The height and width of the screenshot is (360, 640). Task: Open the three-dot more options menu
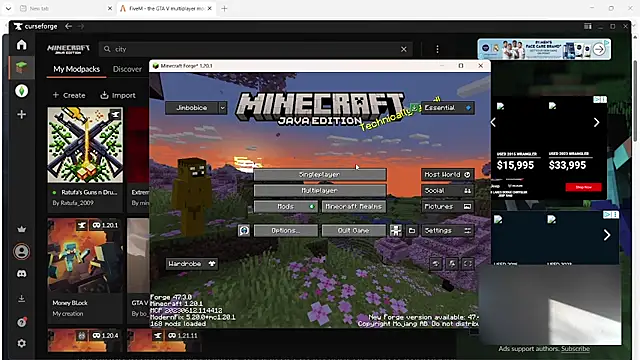tap(437, 49)
